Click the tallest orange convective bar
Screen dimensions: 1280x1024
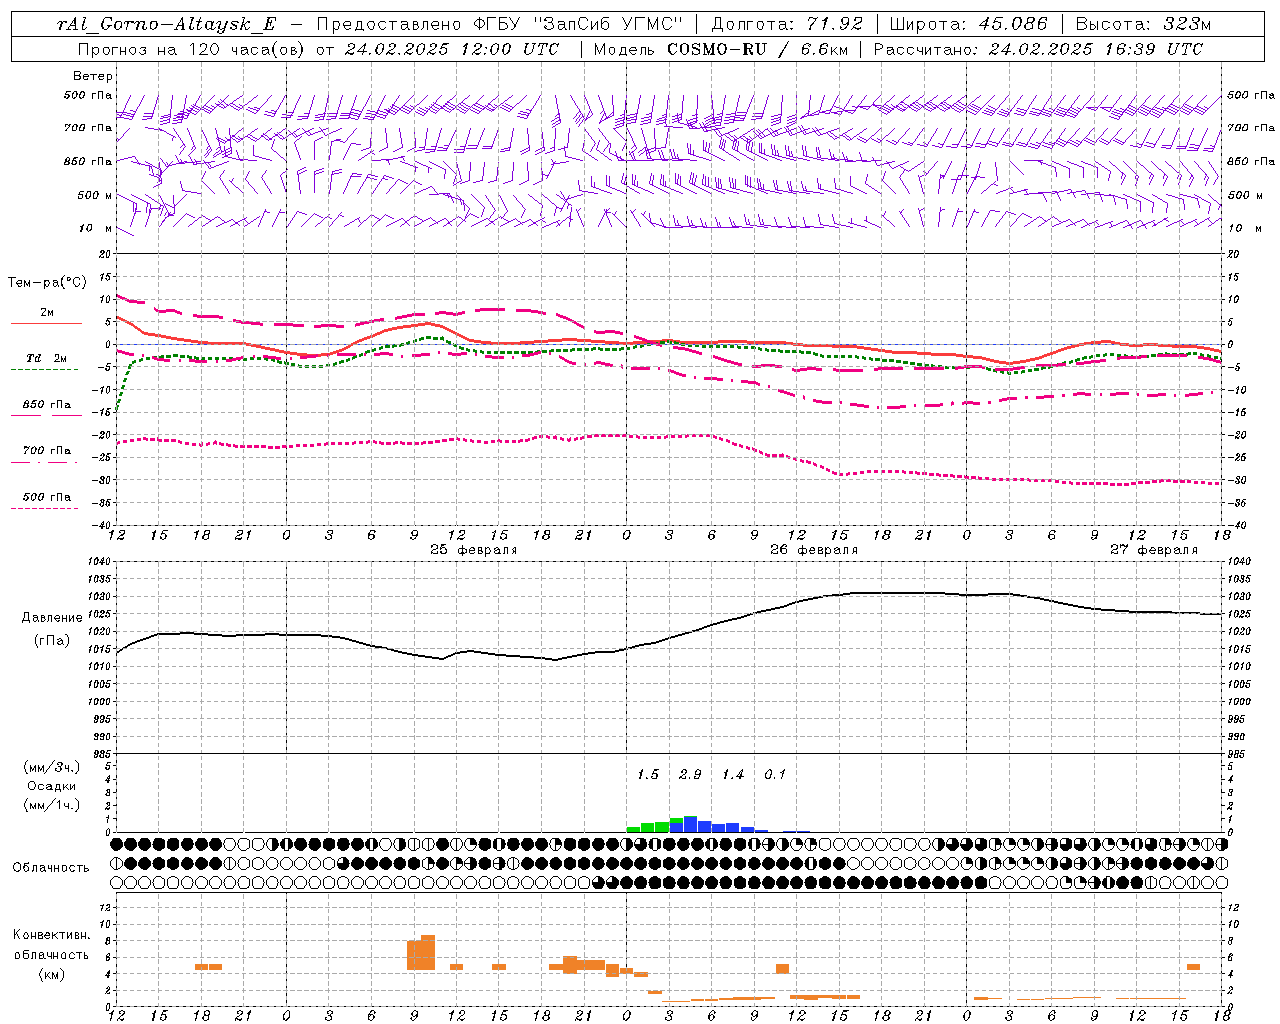coord(428,952)
